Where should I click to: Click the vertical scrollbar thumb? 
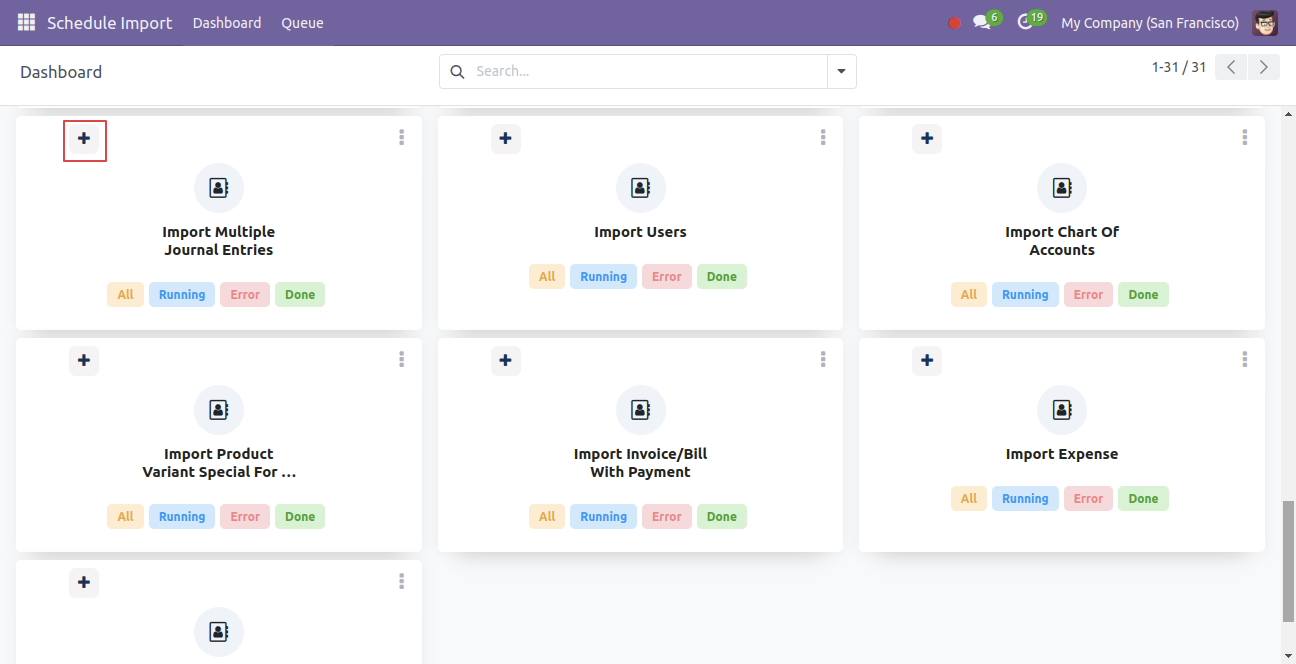coord(1288,560)
